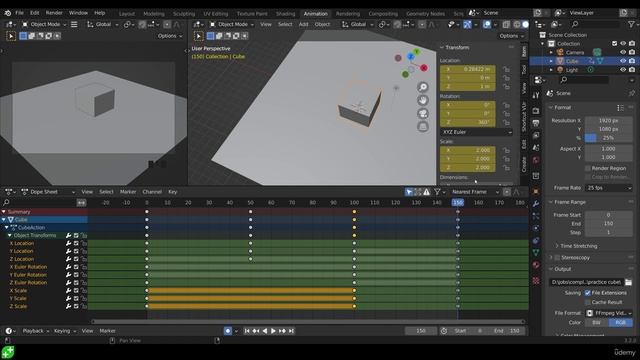Lock the Scale Y value
This screenshot has width=640, height=360.
point(506,159)
